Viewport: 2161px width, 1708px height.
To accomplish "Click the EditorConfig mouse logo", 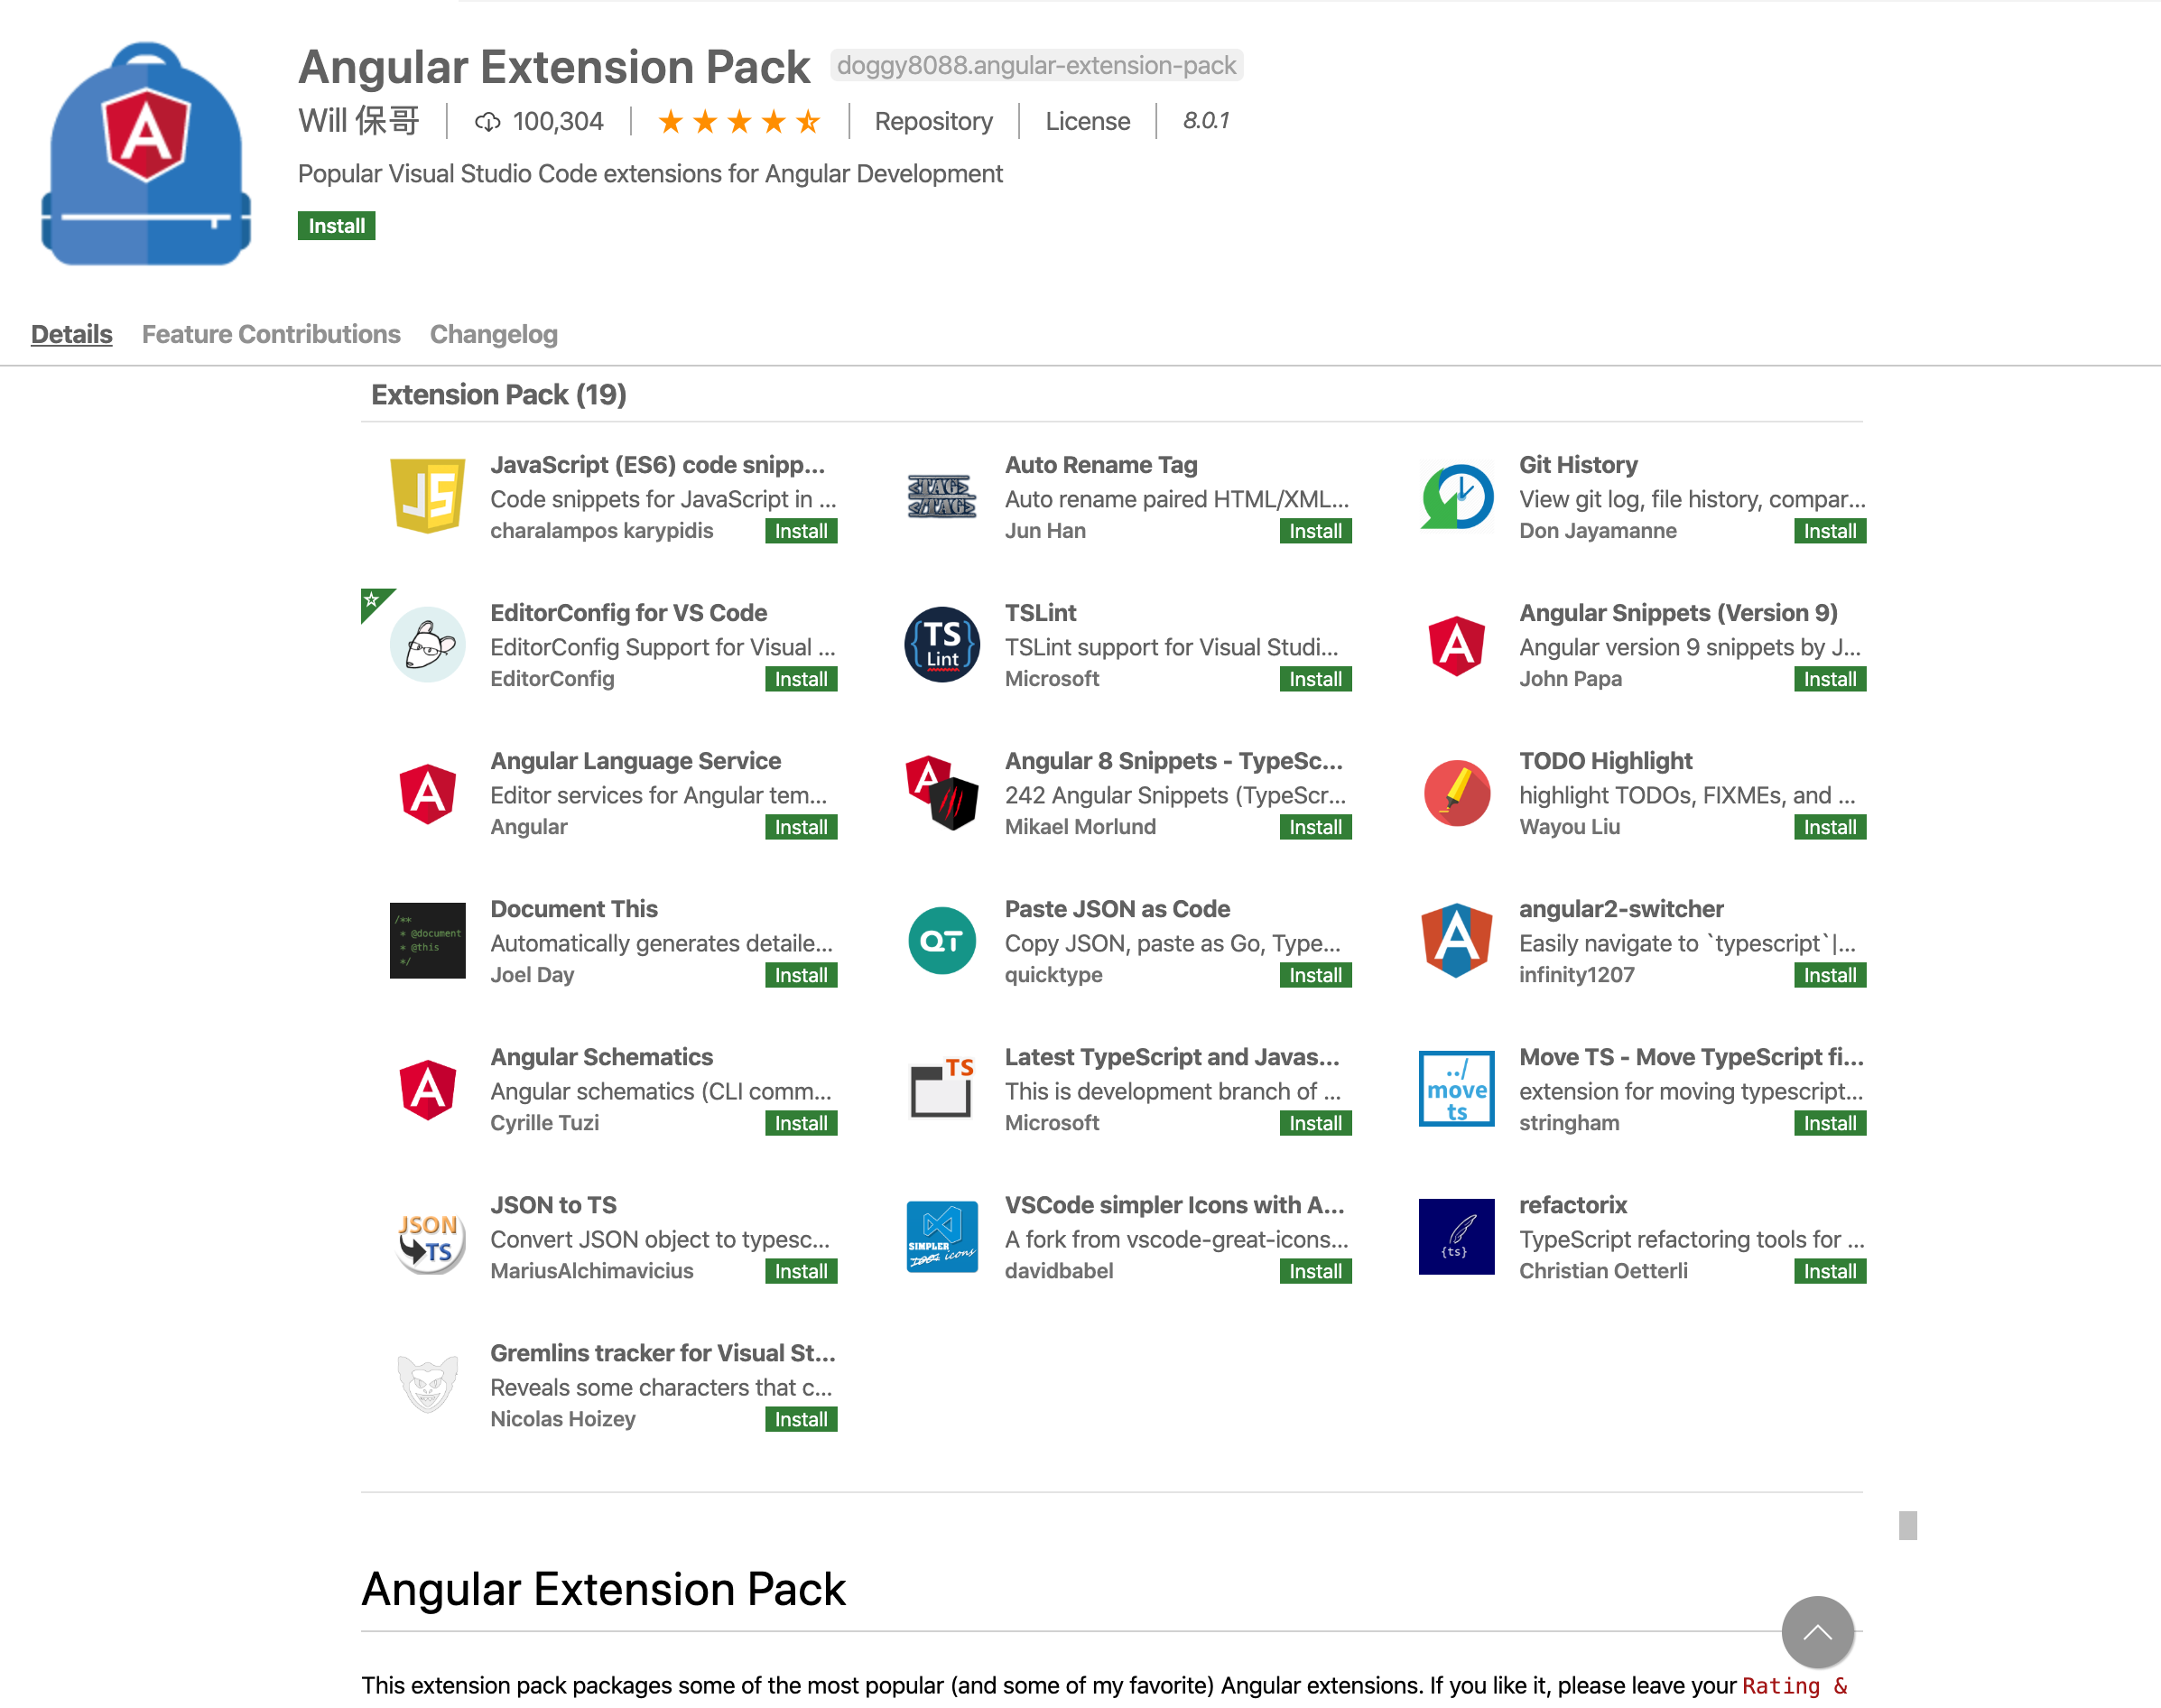I will (428, 645).
